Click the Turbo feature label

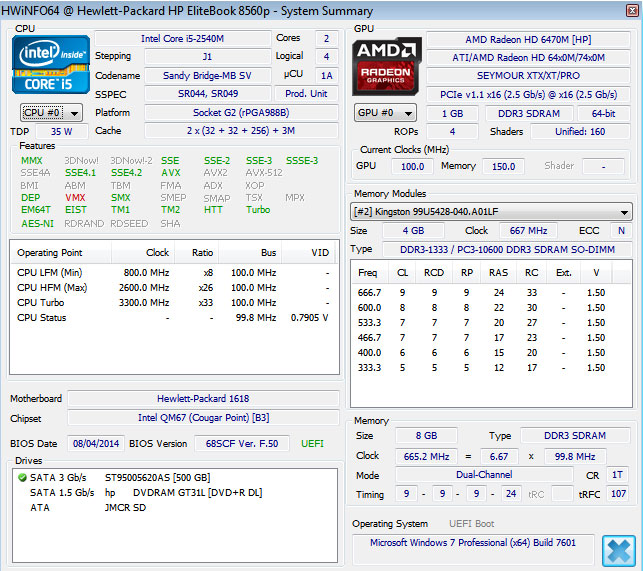click(x=258, y=210)
